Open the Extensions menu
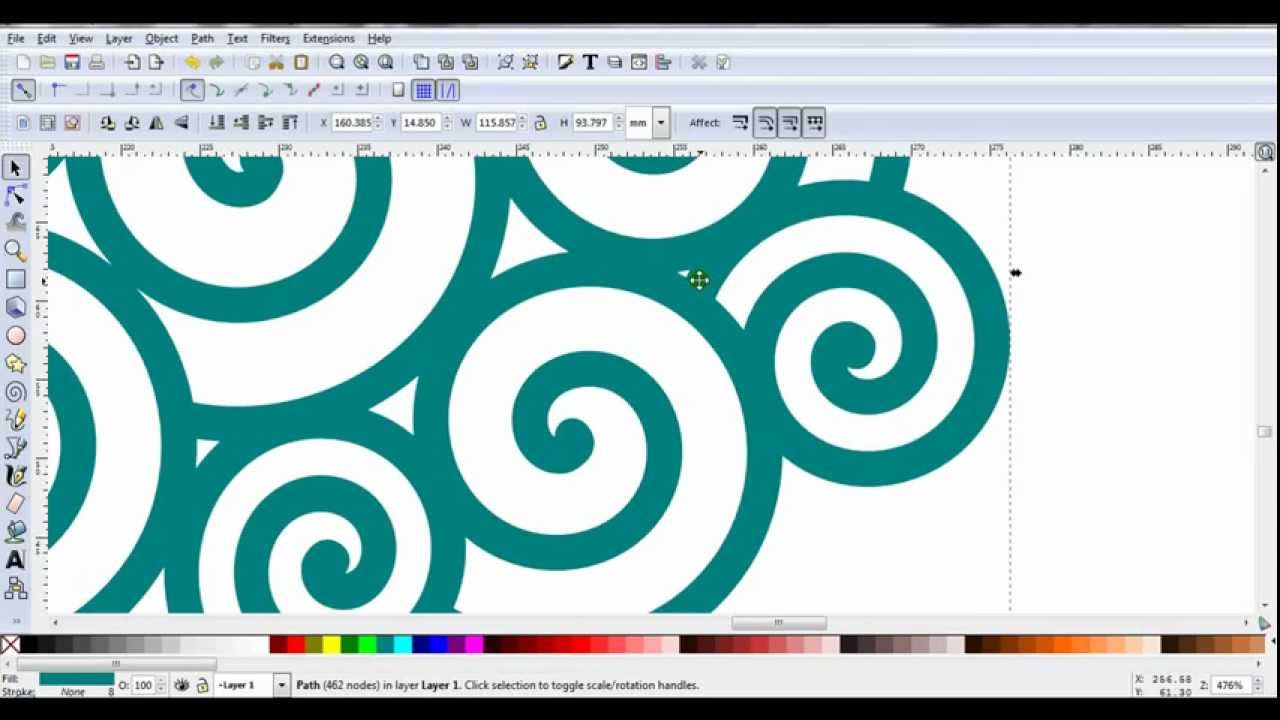Viewport: 1280px width, 720px height. [x=328, y=38]
